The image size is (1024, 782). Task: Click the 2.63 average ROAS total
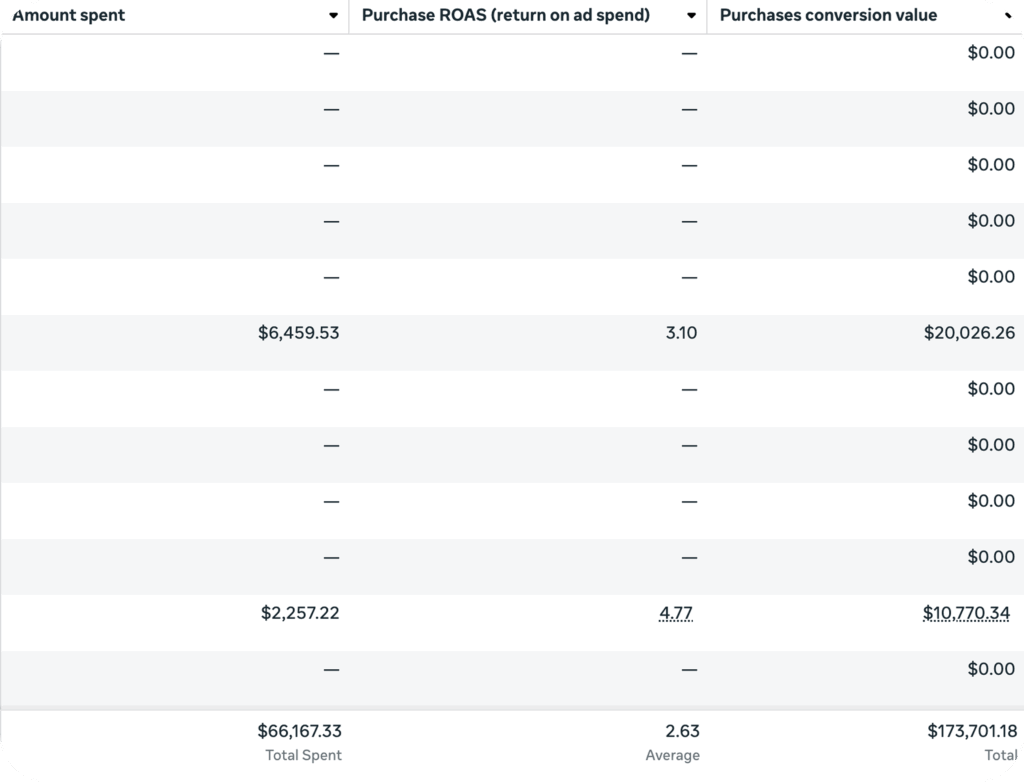tap(682, 732)
